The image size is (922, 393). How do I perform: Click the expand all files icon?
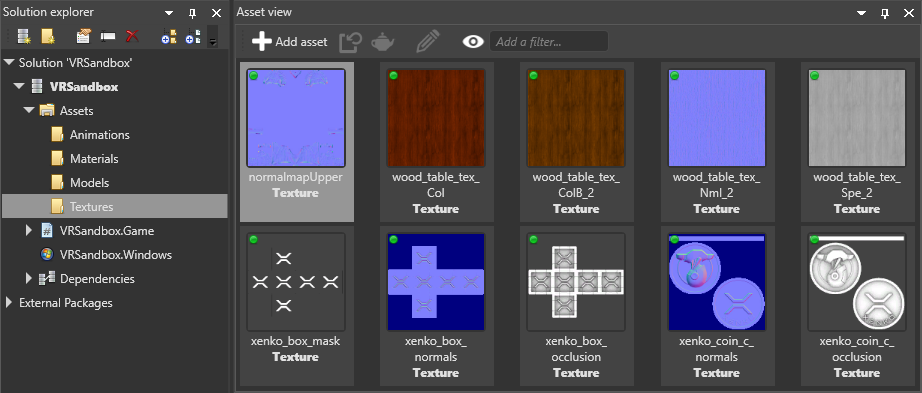(x=193, y=36)
